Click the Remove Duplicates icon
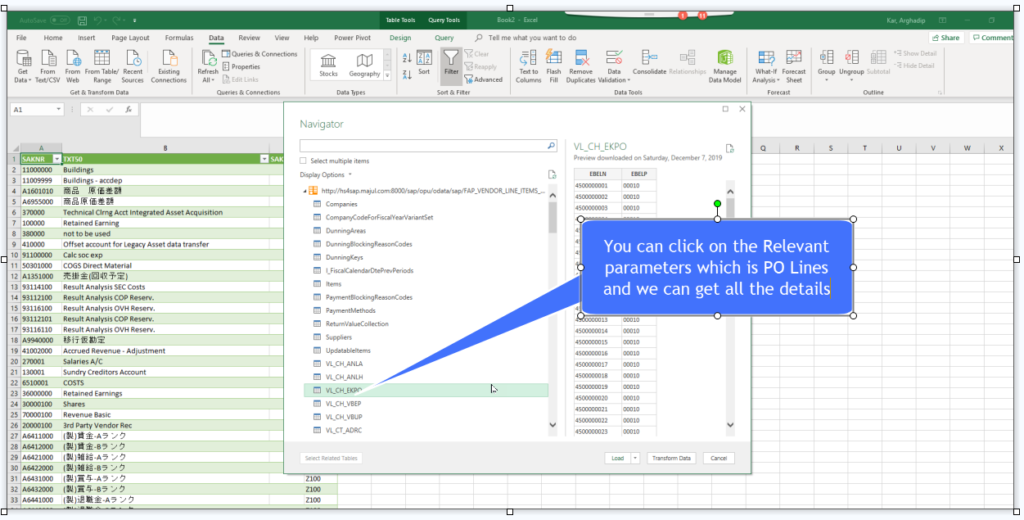Viewport: 1024px width, 520px height. pos(581,66)
